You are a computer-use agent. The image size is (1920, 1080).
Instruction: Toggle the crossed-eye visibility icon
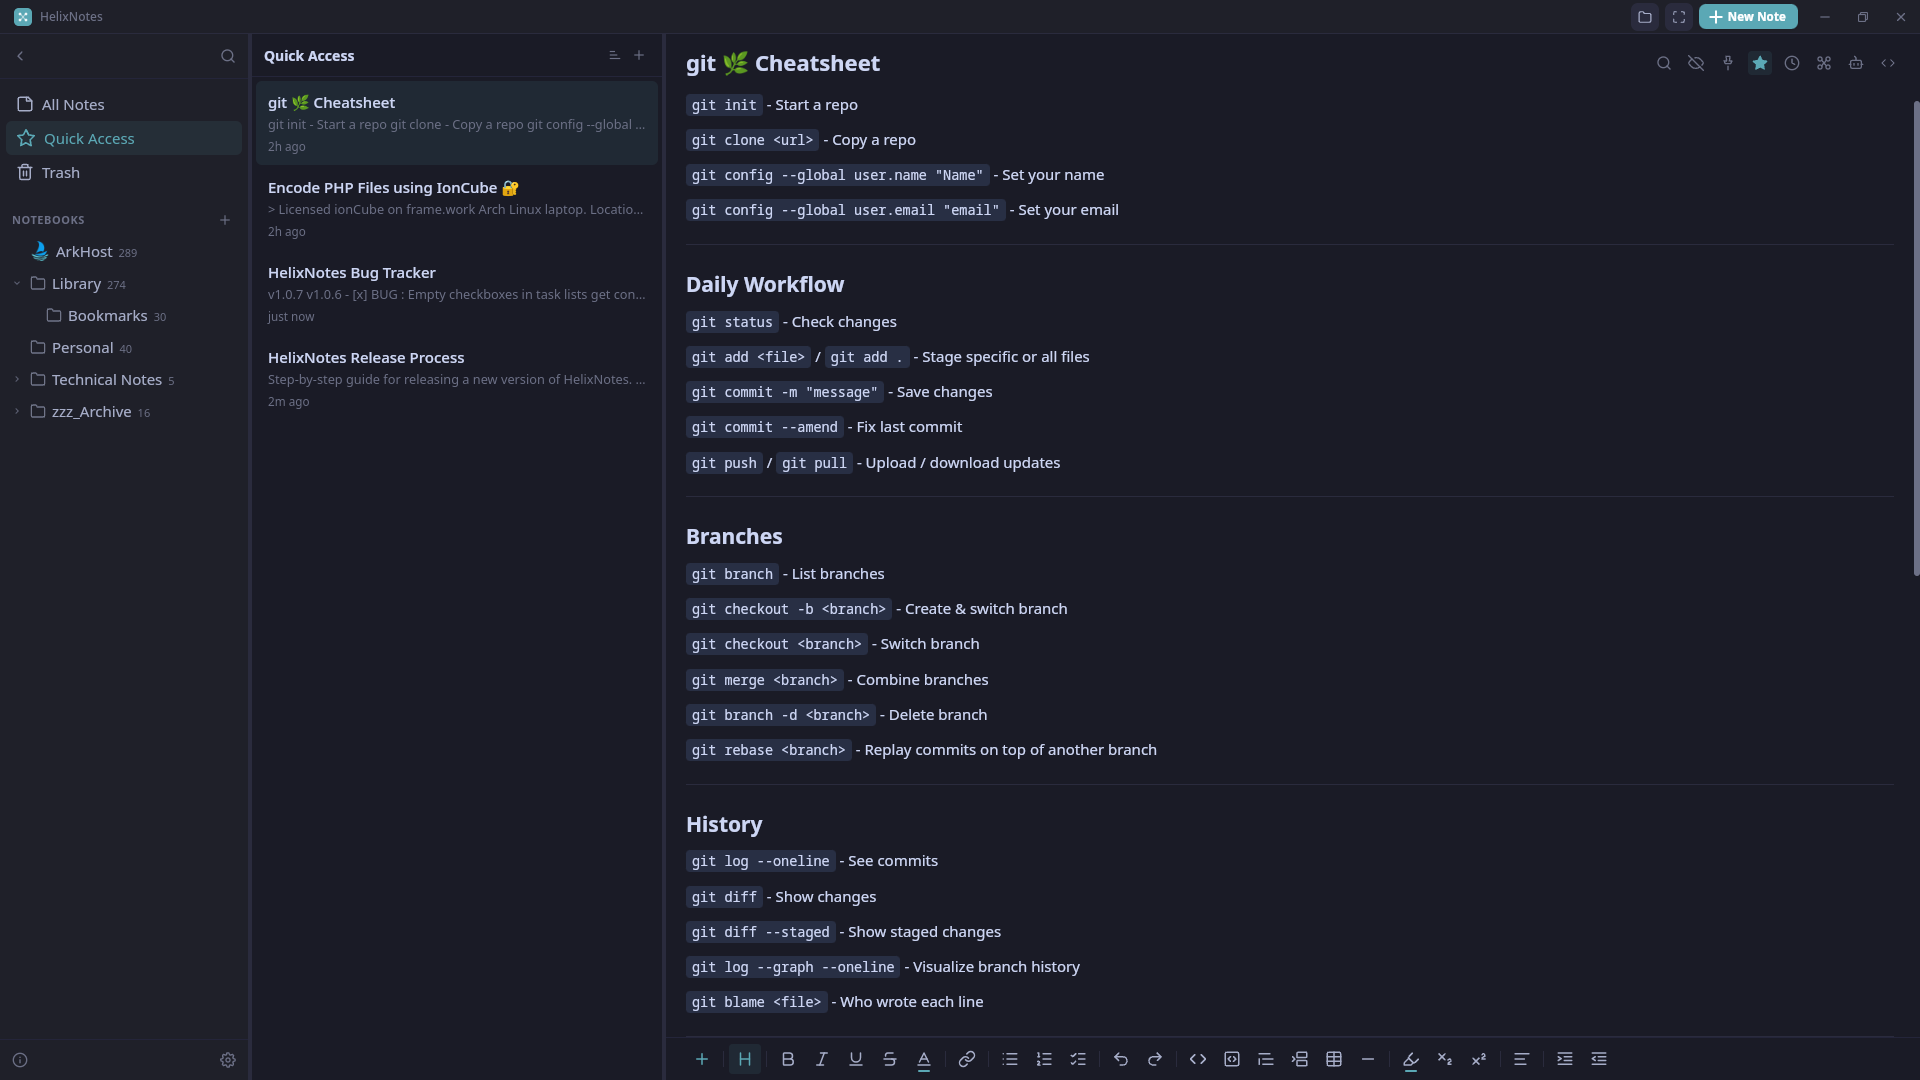1696,63
